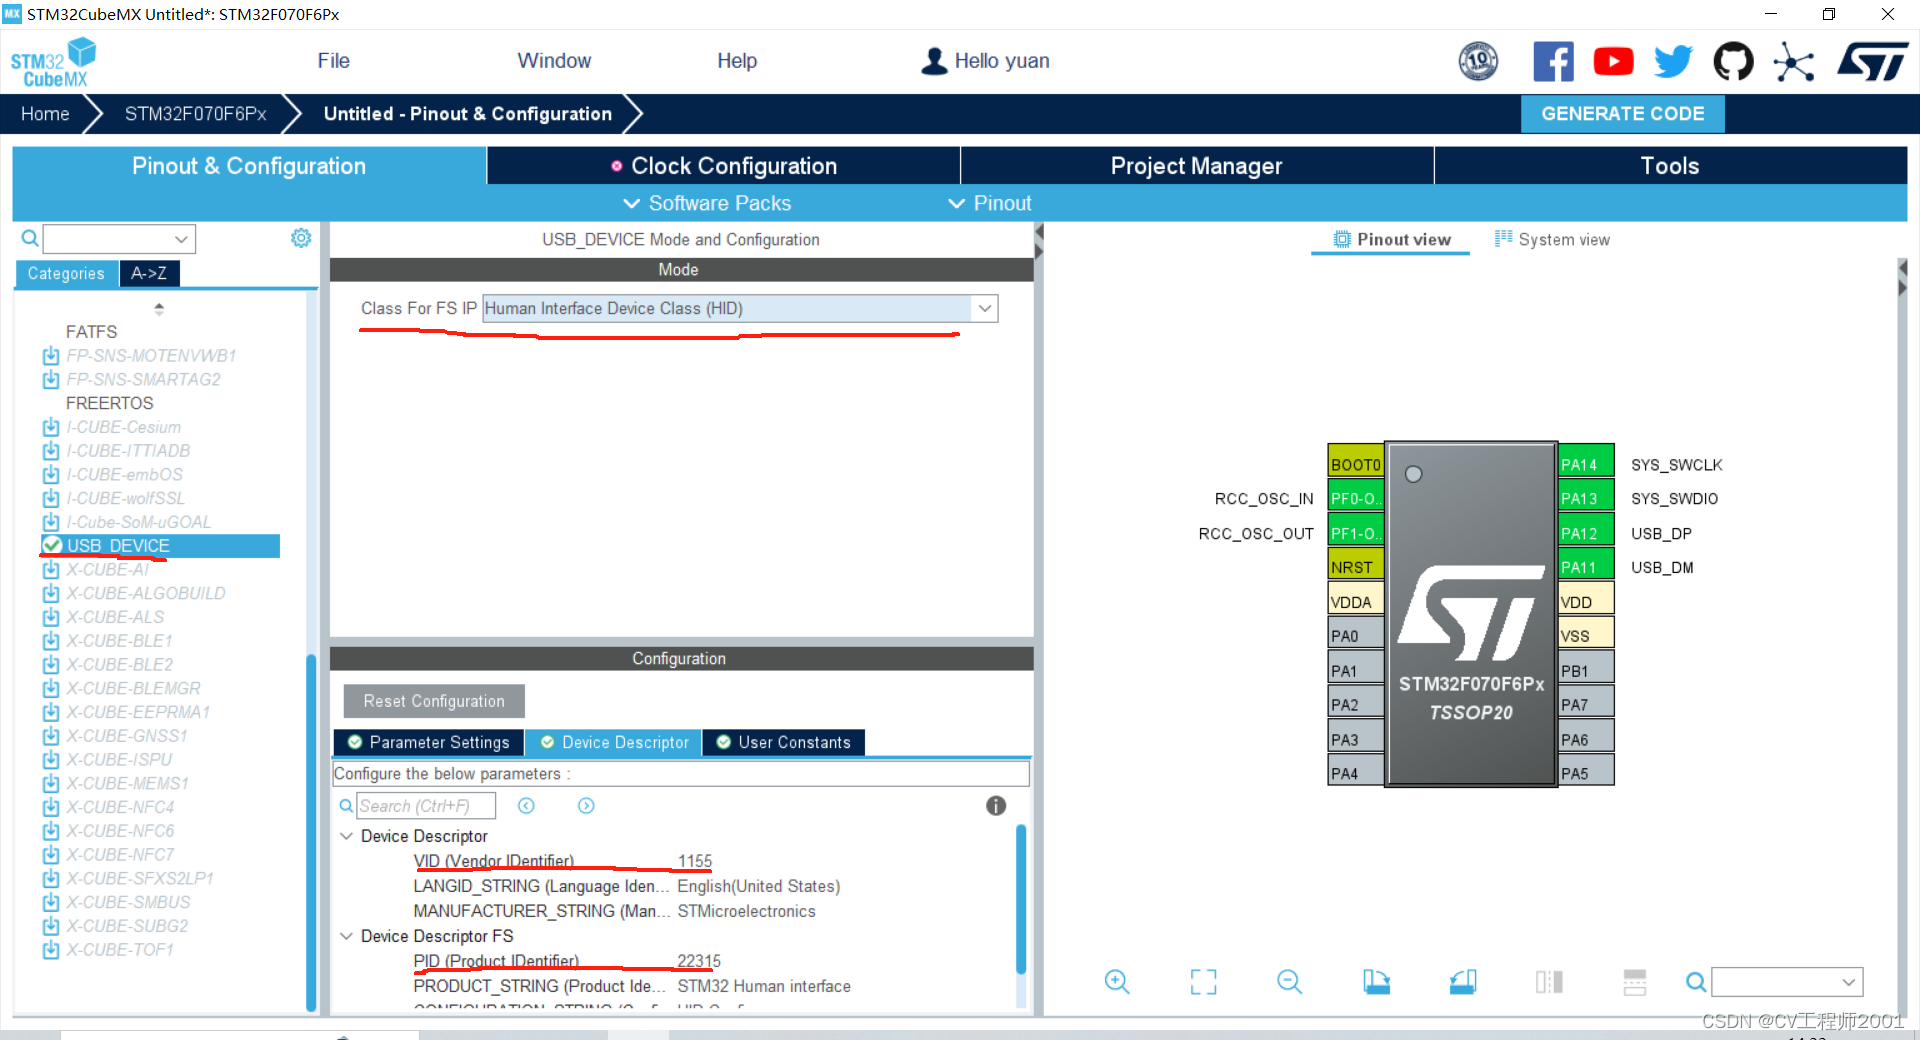Click the category search magnifier icon
This screenshot has height=1040, width=1920.
30,238
